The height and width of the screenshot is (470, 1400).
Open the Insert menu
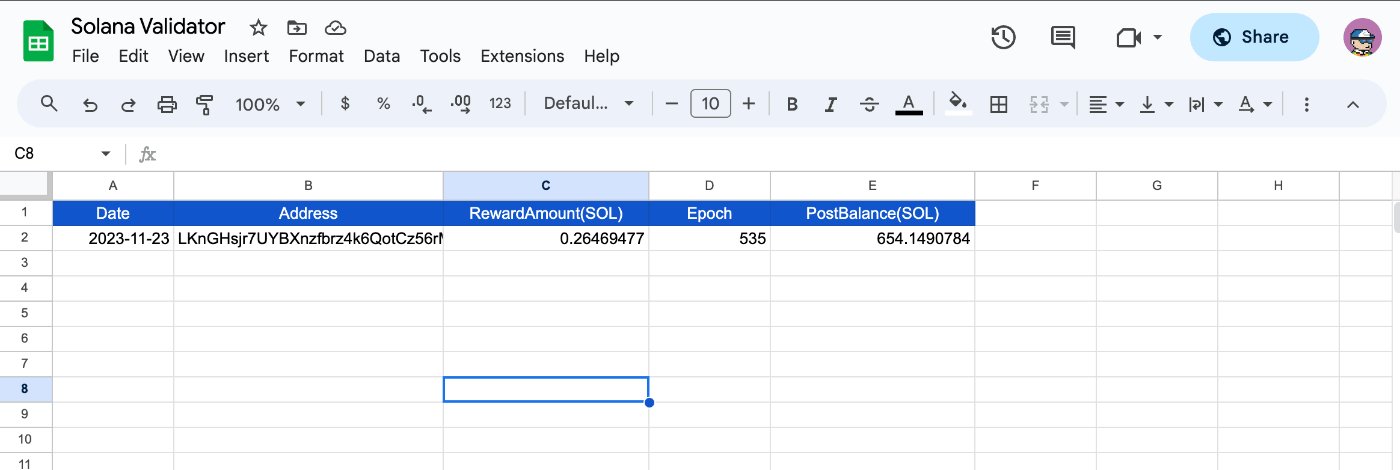pyautogui.click(x=246, y=56)
